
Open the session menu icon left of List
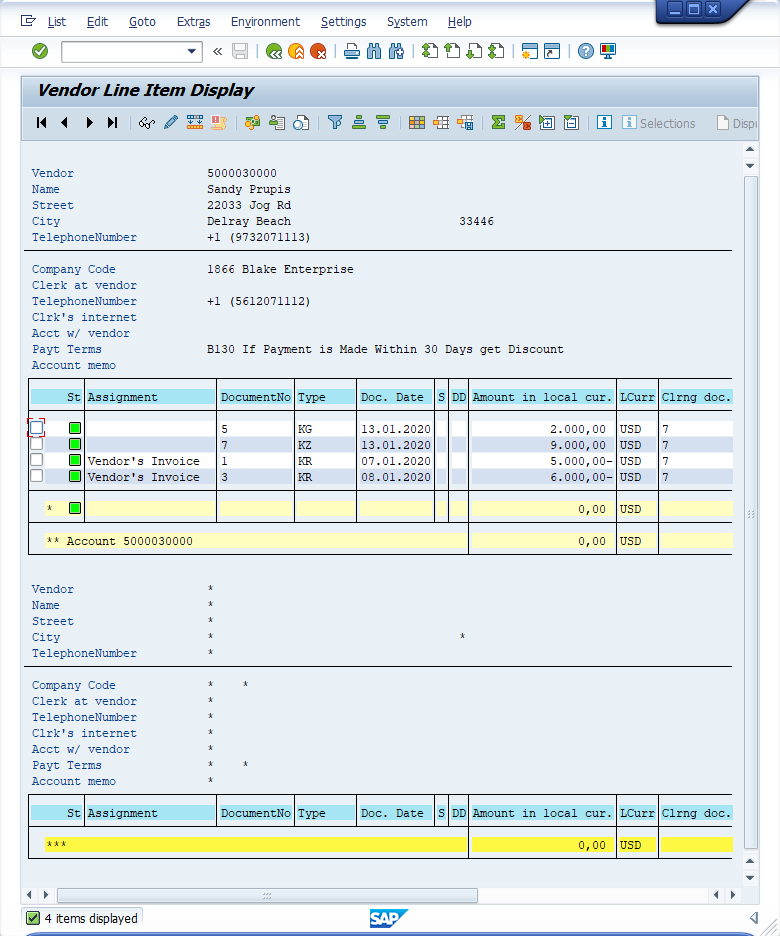click(x=28, y=21)
